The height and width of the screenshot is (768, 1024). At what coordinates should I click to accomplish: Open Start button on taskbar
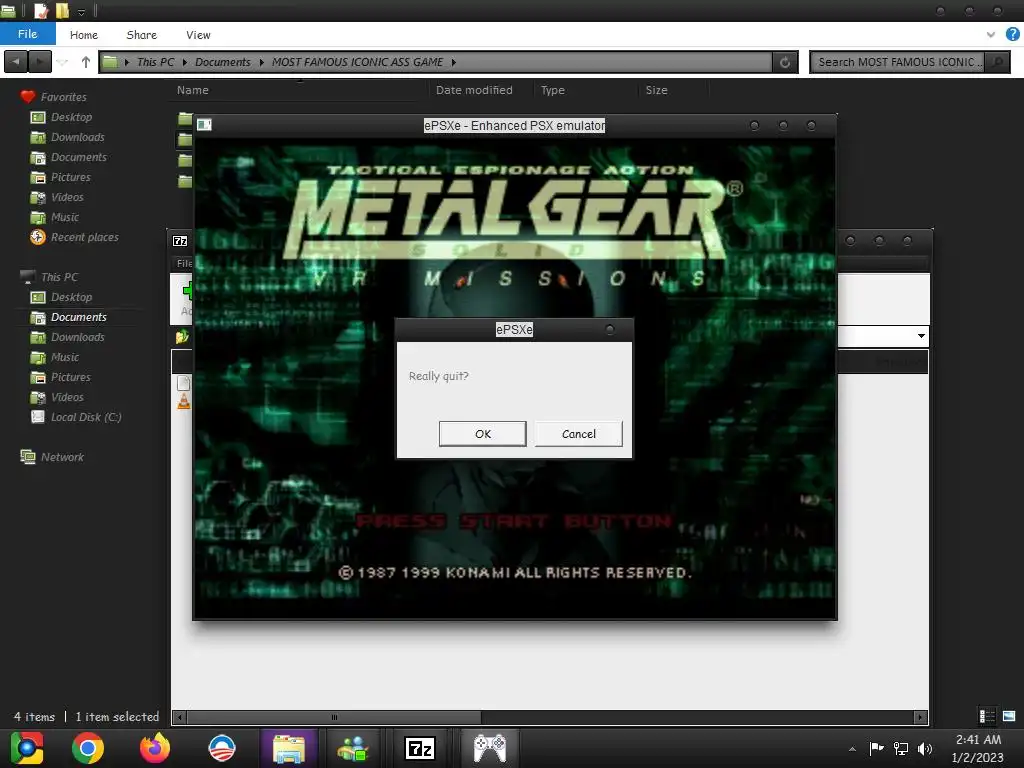(27, 748)
